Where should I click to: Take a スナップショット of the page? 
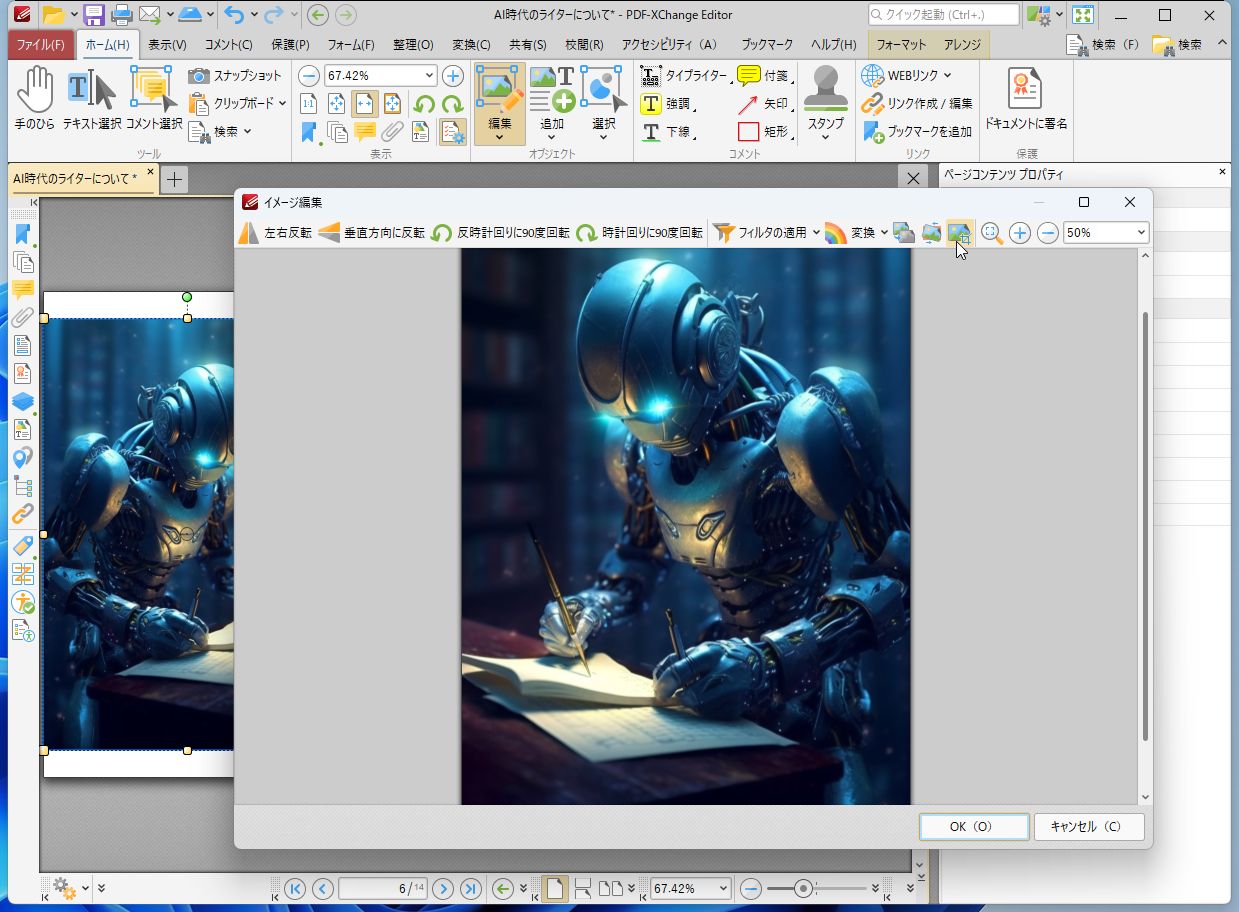pyautogui.click(x=236, y=76)
